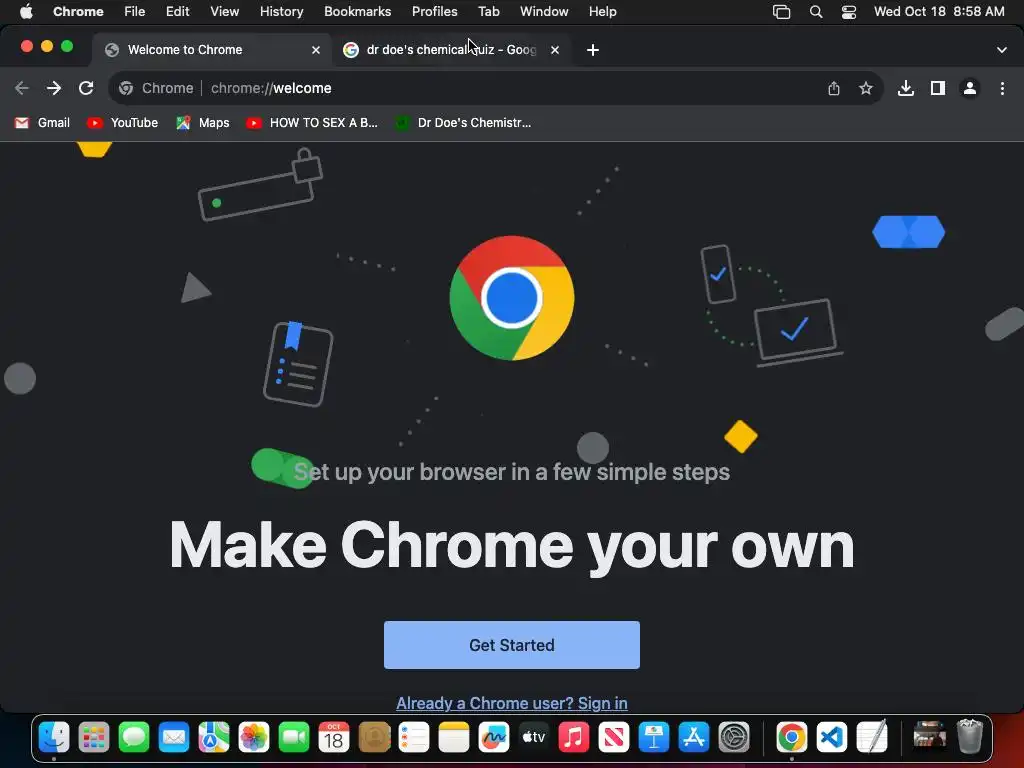Open Launchpad from the dock
The image size is (1024, 768).
(x=94, y=738)
